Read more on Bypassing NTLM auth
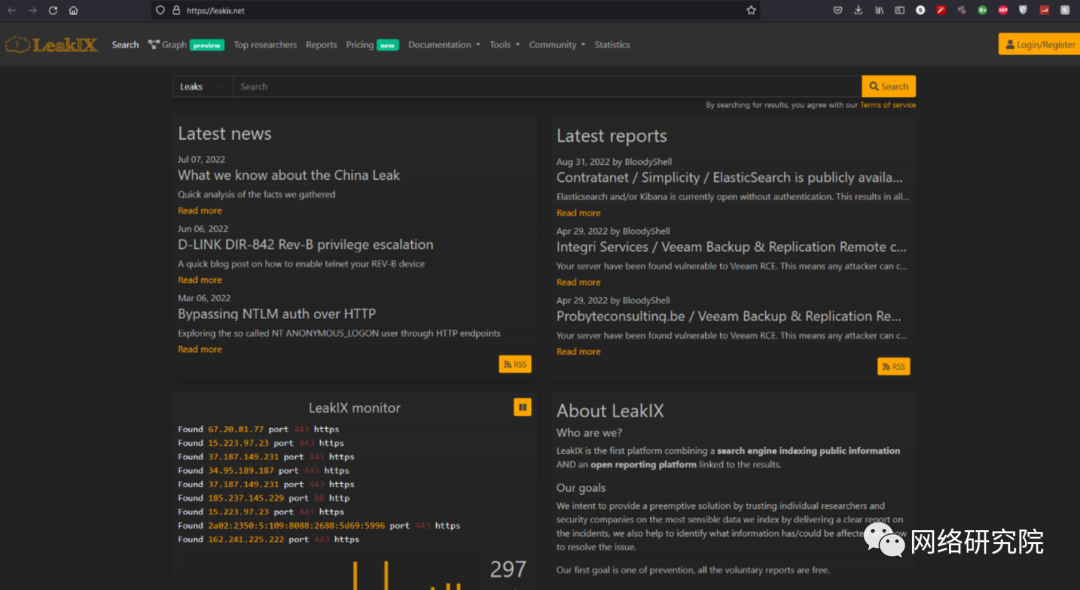The height and width of the screenshot is (590, 1080). (200, 350)
